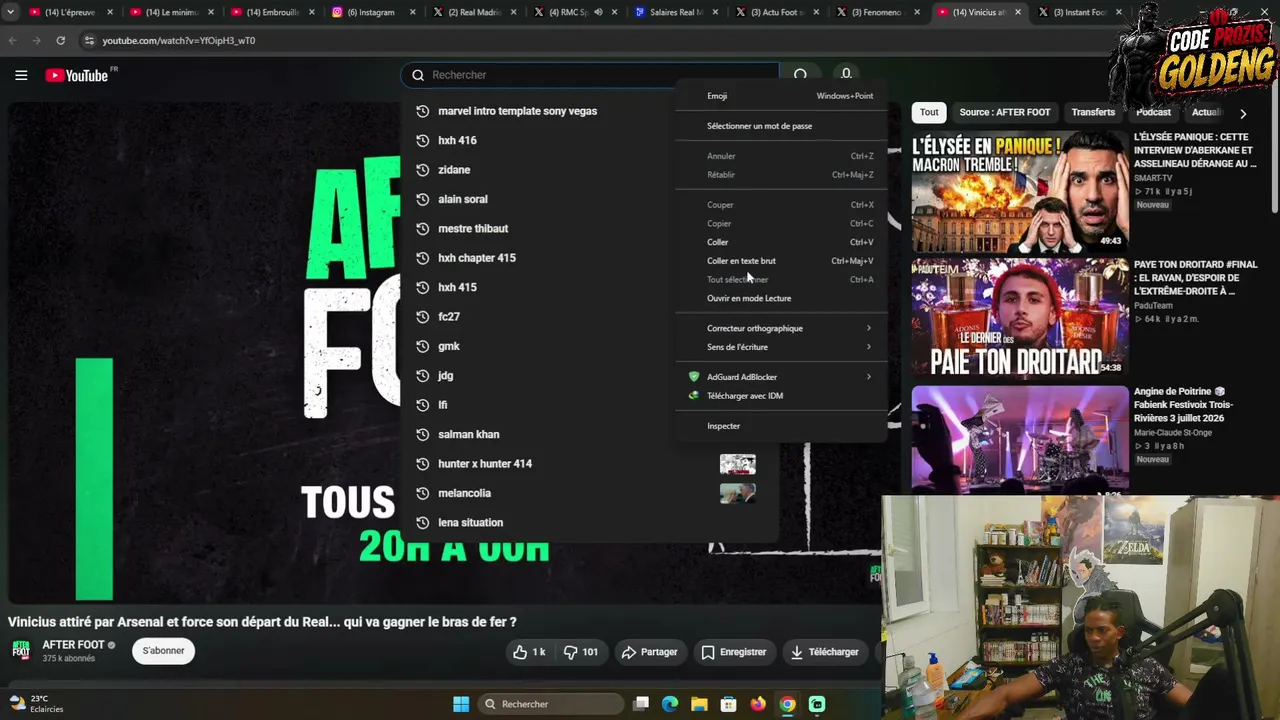Select Inspecter in the context menu
The image size is (1280, 720).
click(x=780, y=426)
